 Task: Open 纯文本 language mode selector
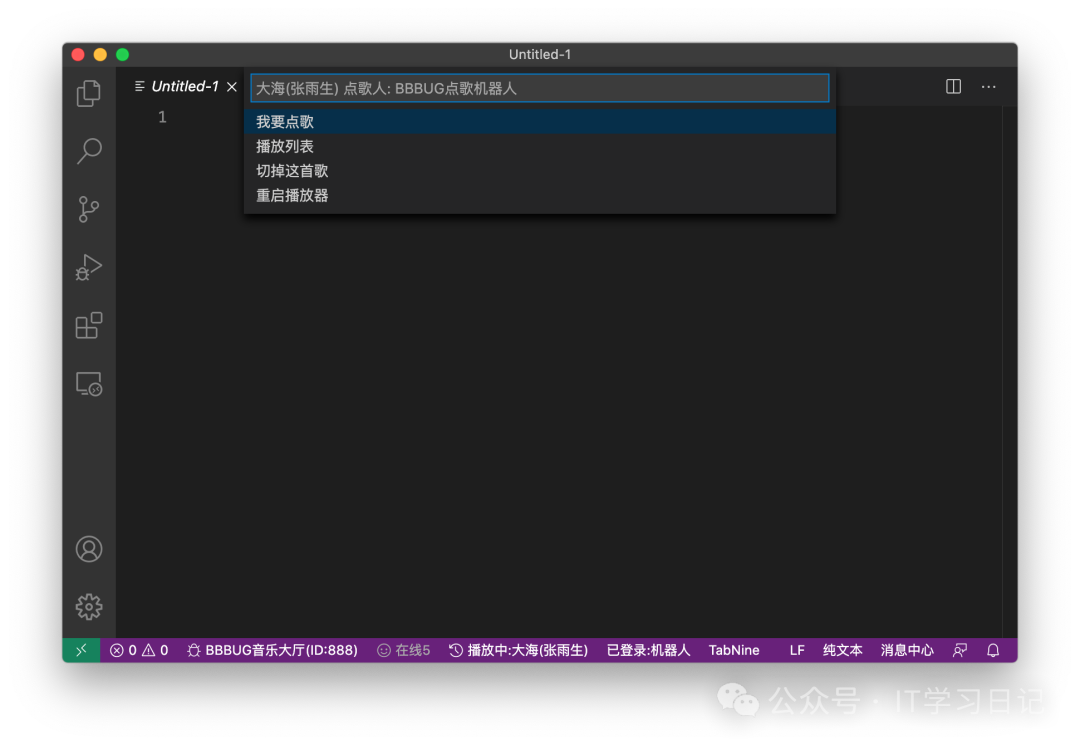pos(842,650)
